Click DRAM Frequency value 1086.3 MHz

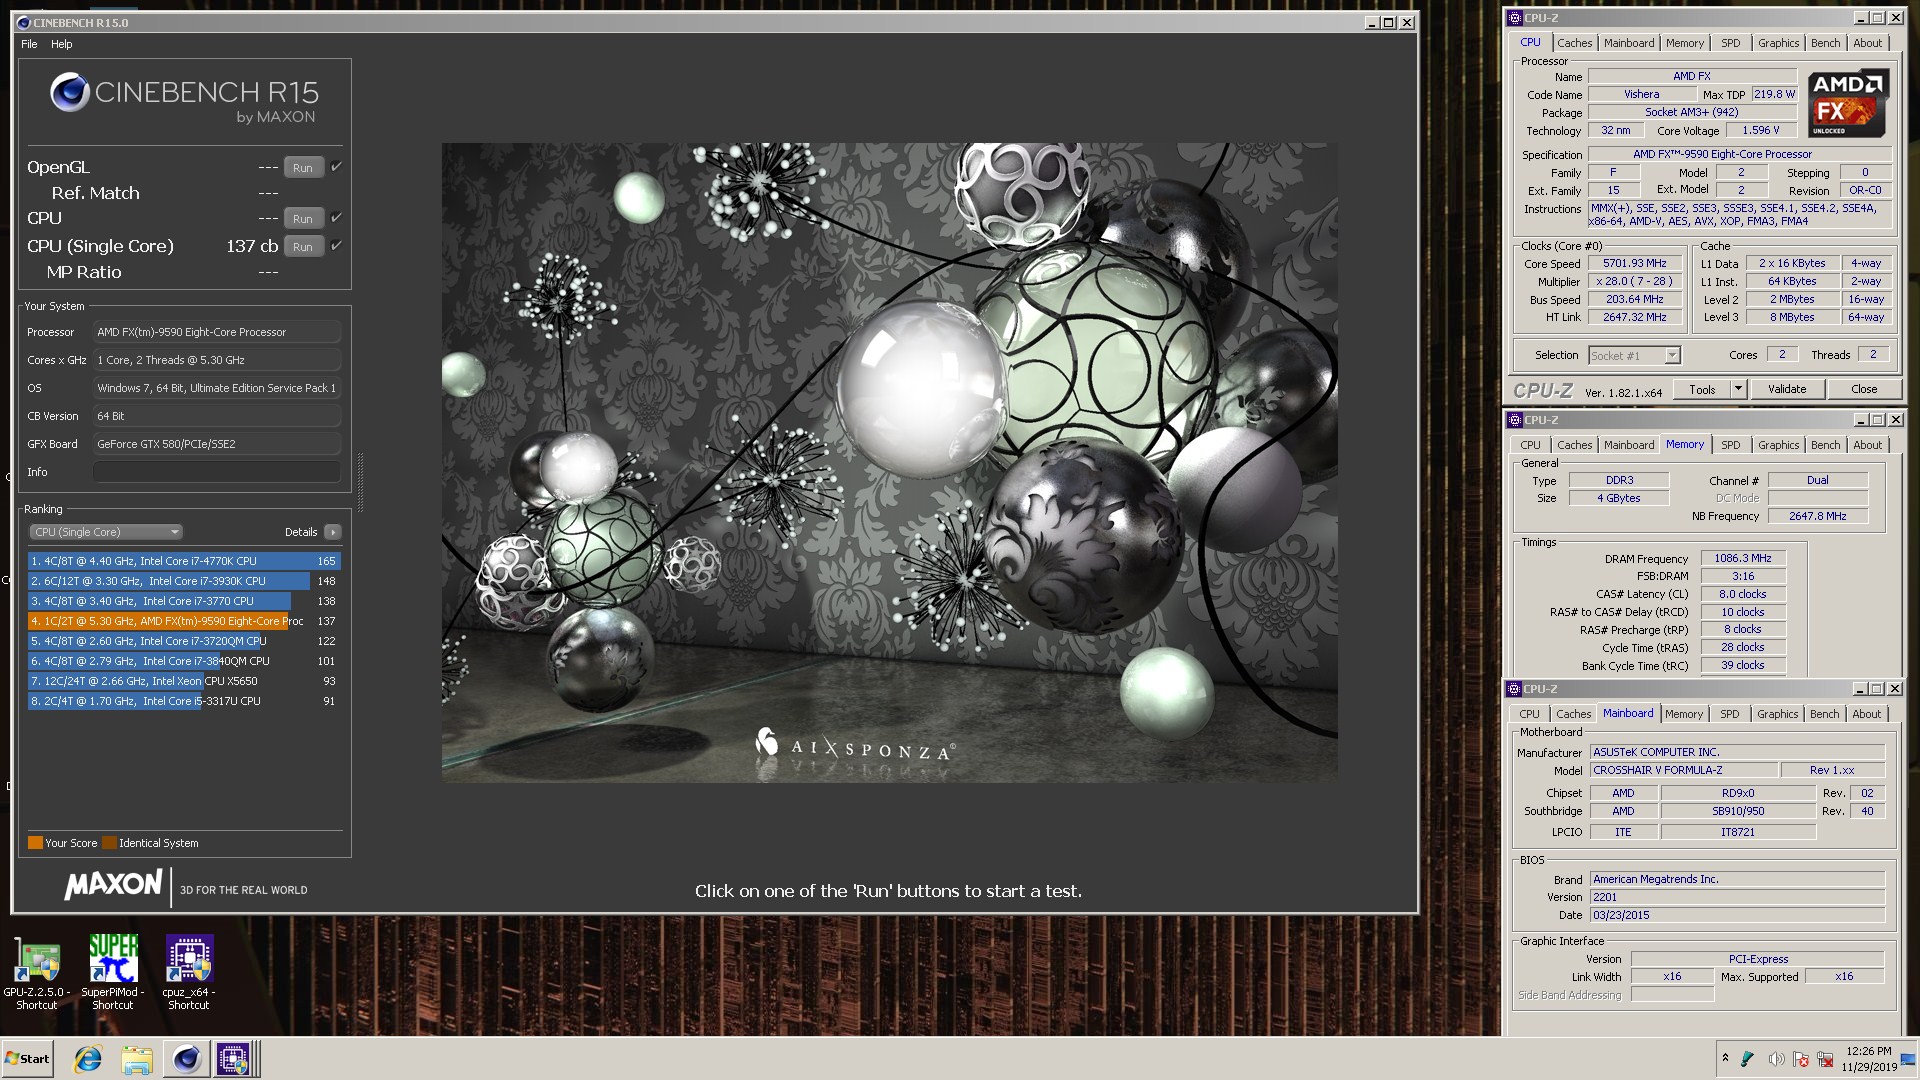pyautogui.click(x=1743, y=558)
